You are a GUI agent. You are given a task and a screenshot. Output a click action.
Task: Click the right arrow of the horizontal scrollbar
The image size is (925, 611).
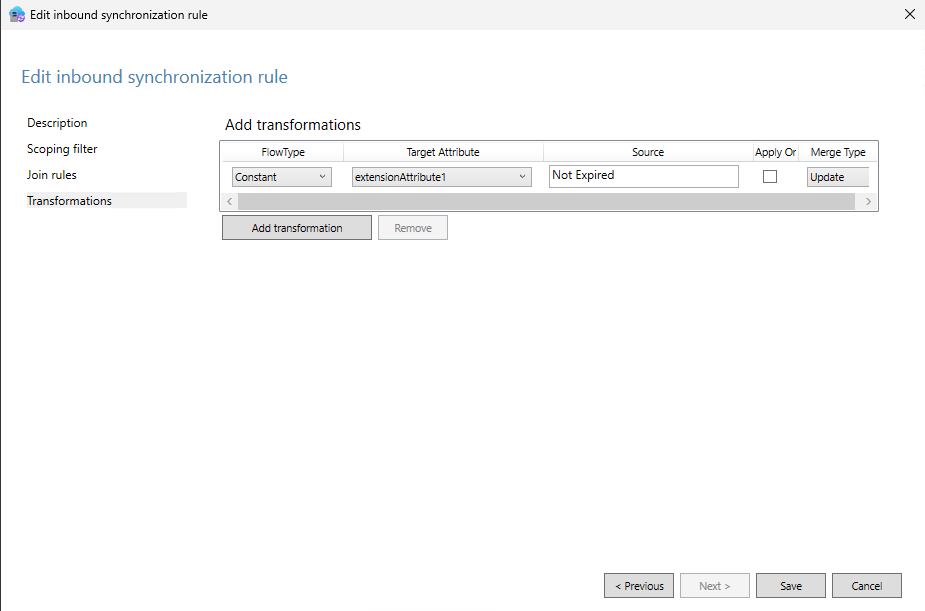tap(868, 201)
